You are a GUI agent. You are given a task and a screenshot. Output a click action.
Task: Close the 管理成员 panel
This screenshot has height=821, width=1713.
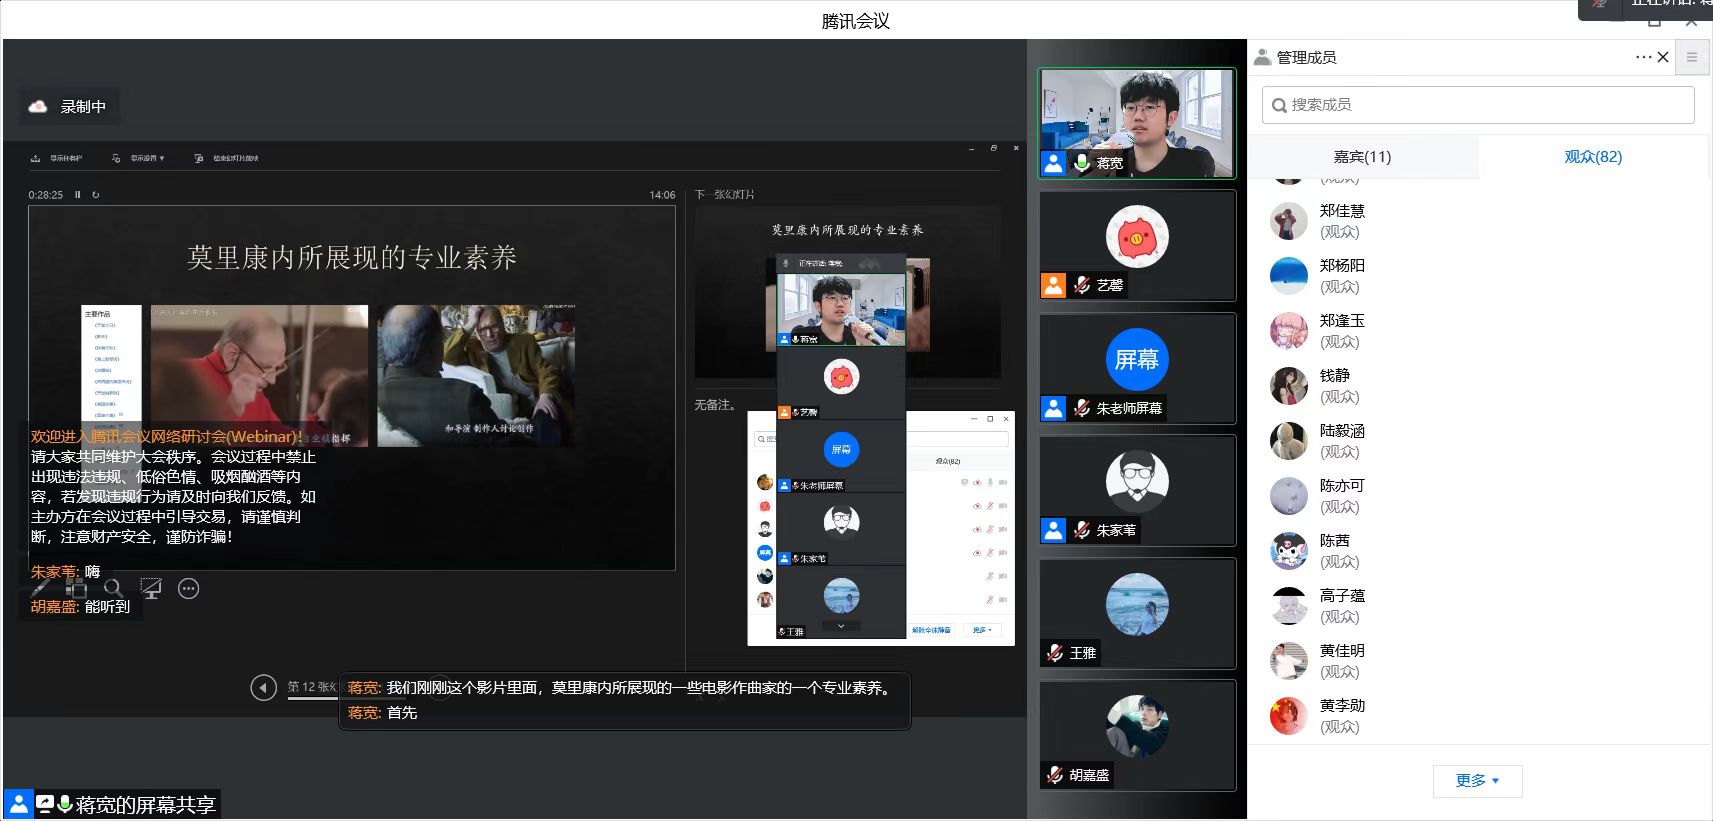coord(1663,57)
